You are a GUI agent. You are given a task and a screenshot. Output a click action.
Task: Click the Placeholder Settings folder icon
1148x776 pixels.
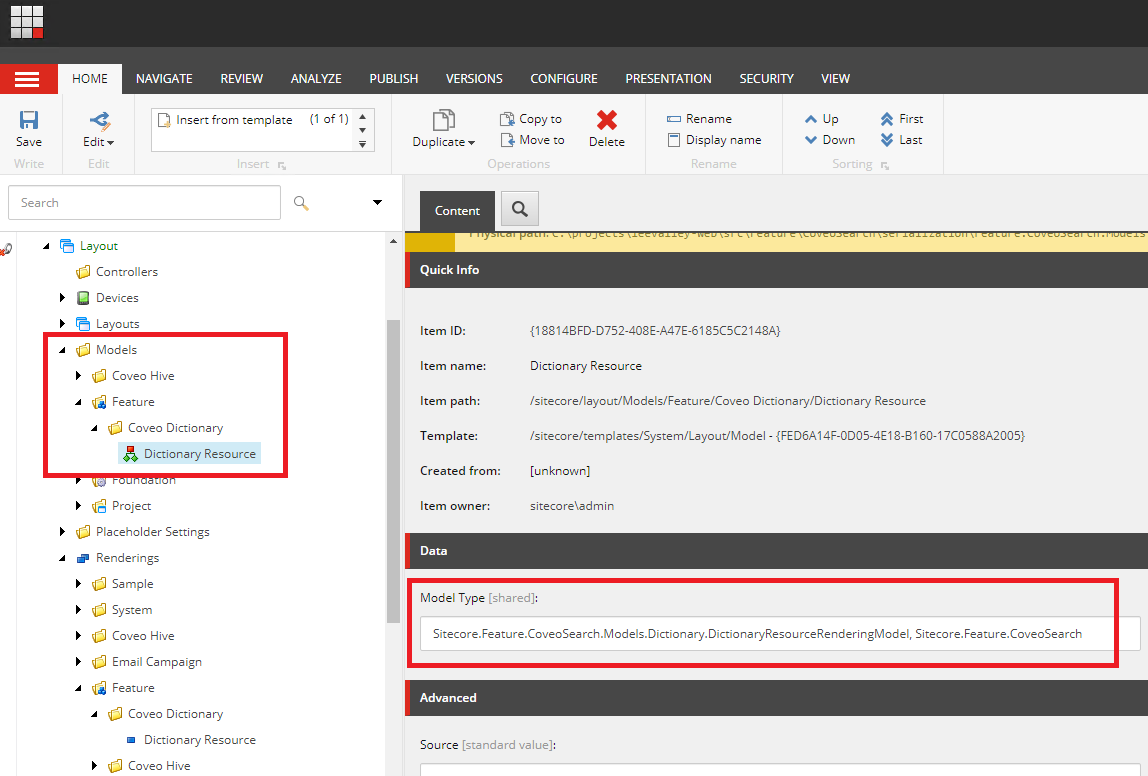coord(83,532)
